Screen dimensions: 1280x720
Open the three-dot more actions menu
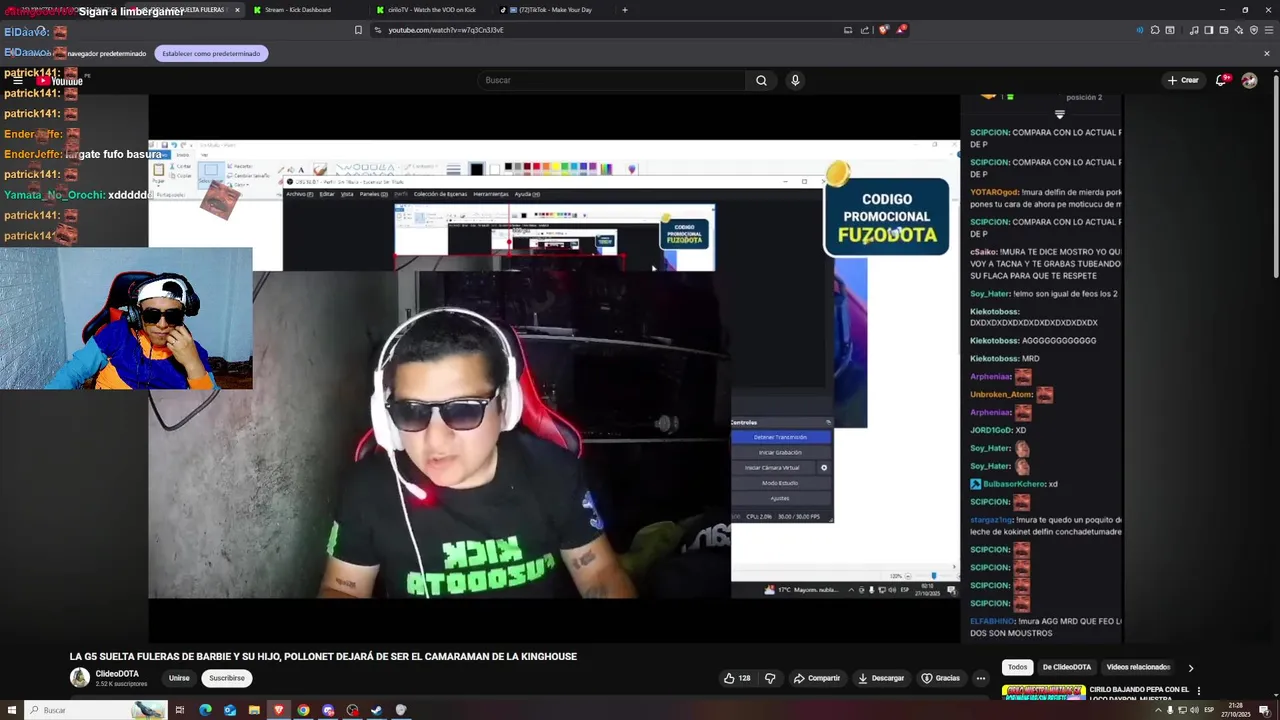point(981,678)
